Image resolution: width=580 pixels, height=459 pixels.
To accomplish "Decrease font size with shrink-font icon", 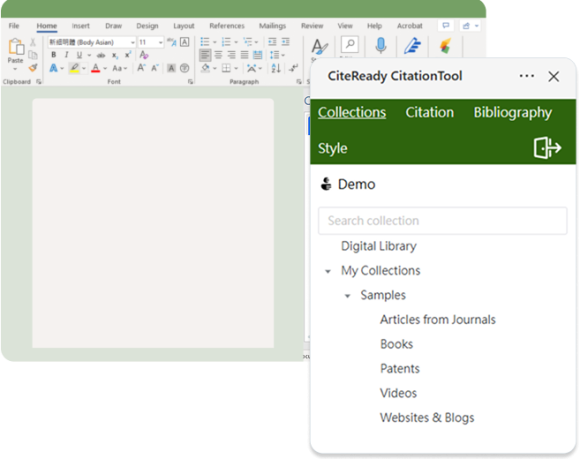I will click(155, 68).
